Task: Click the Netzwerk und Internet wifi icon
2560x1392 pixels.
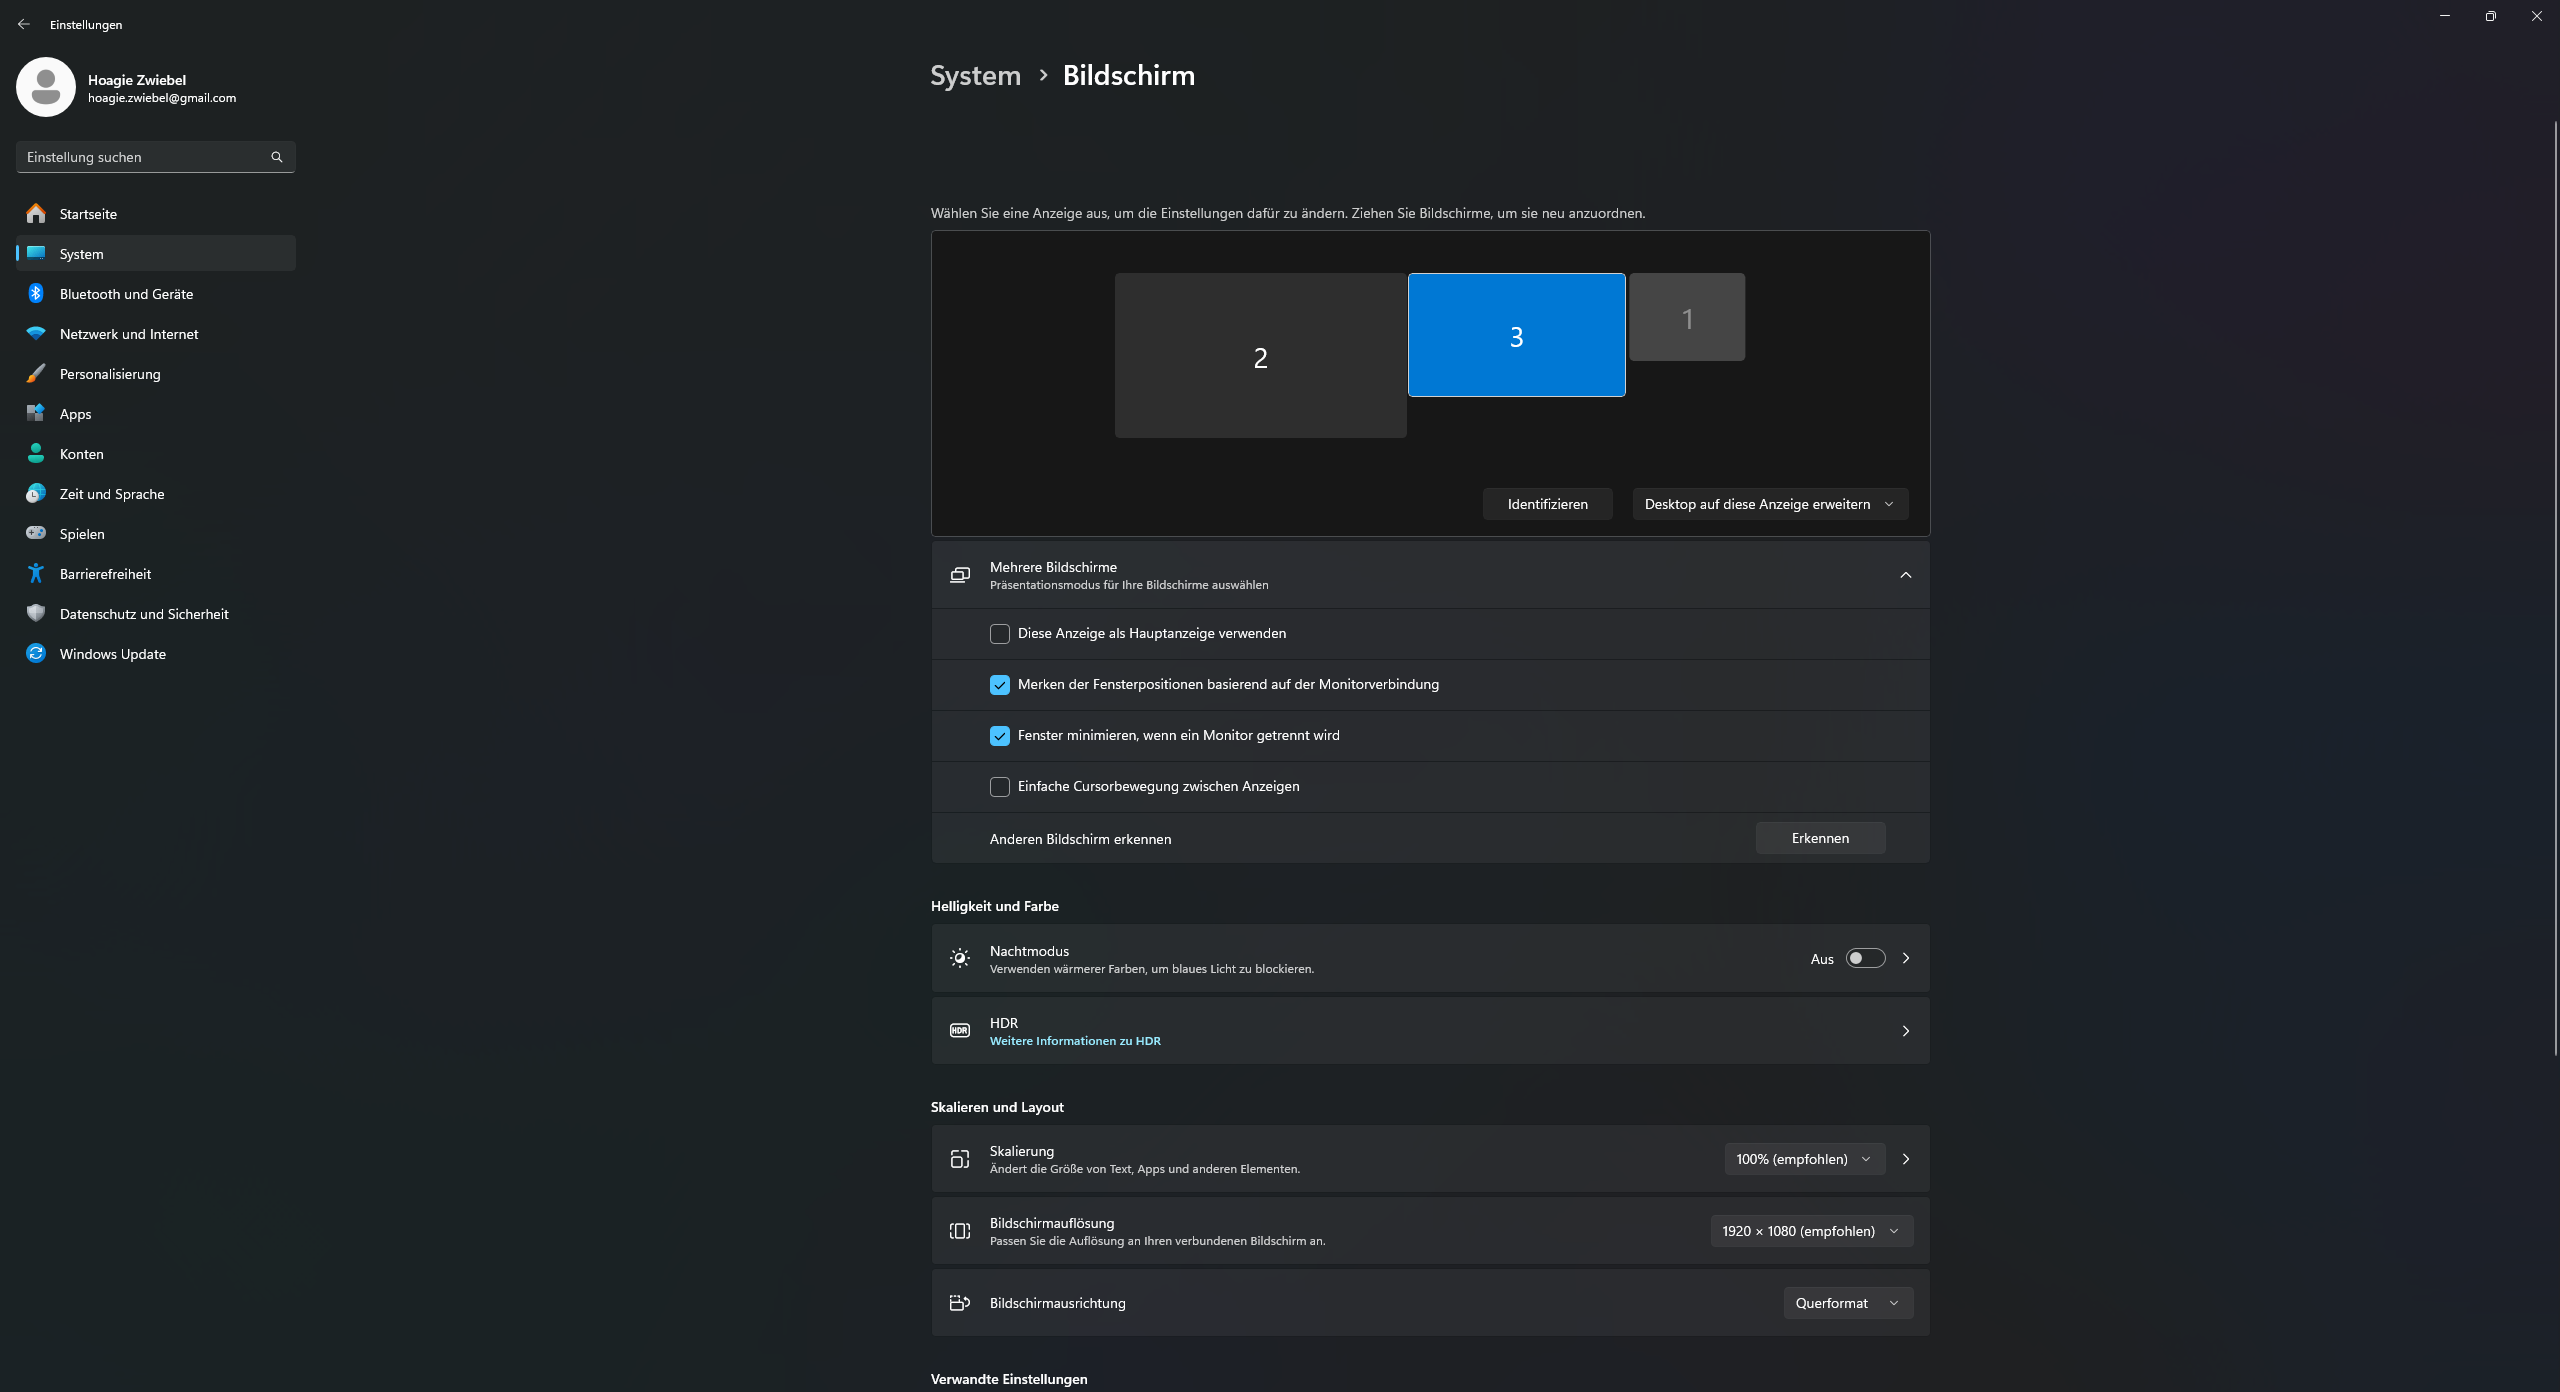Action: 36,333
